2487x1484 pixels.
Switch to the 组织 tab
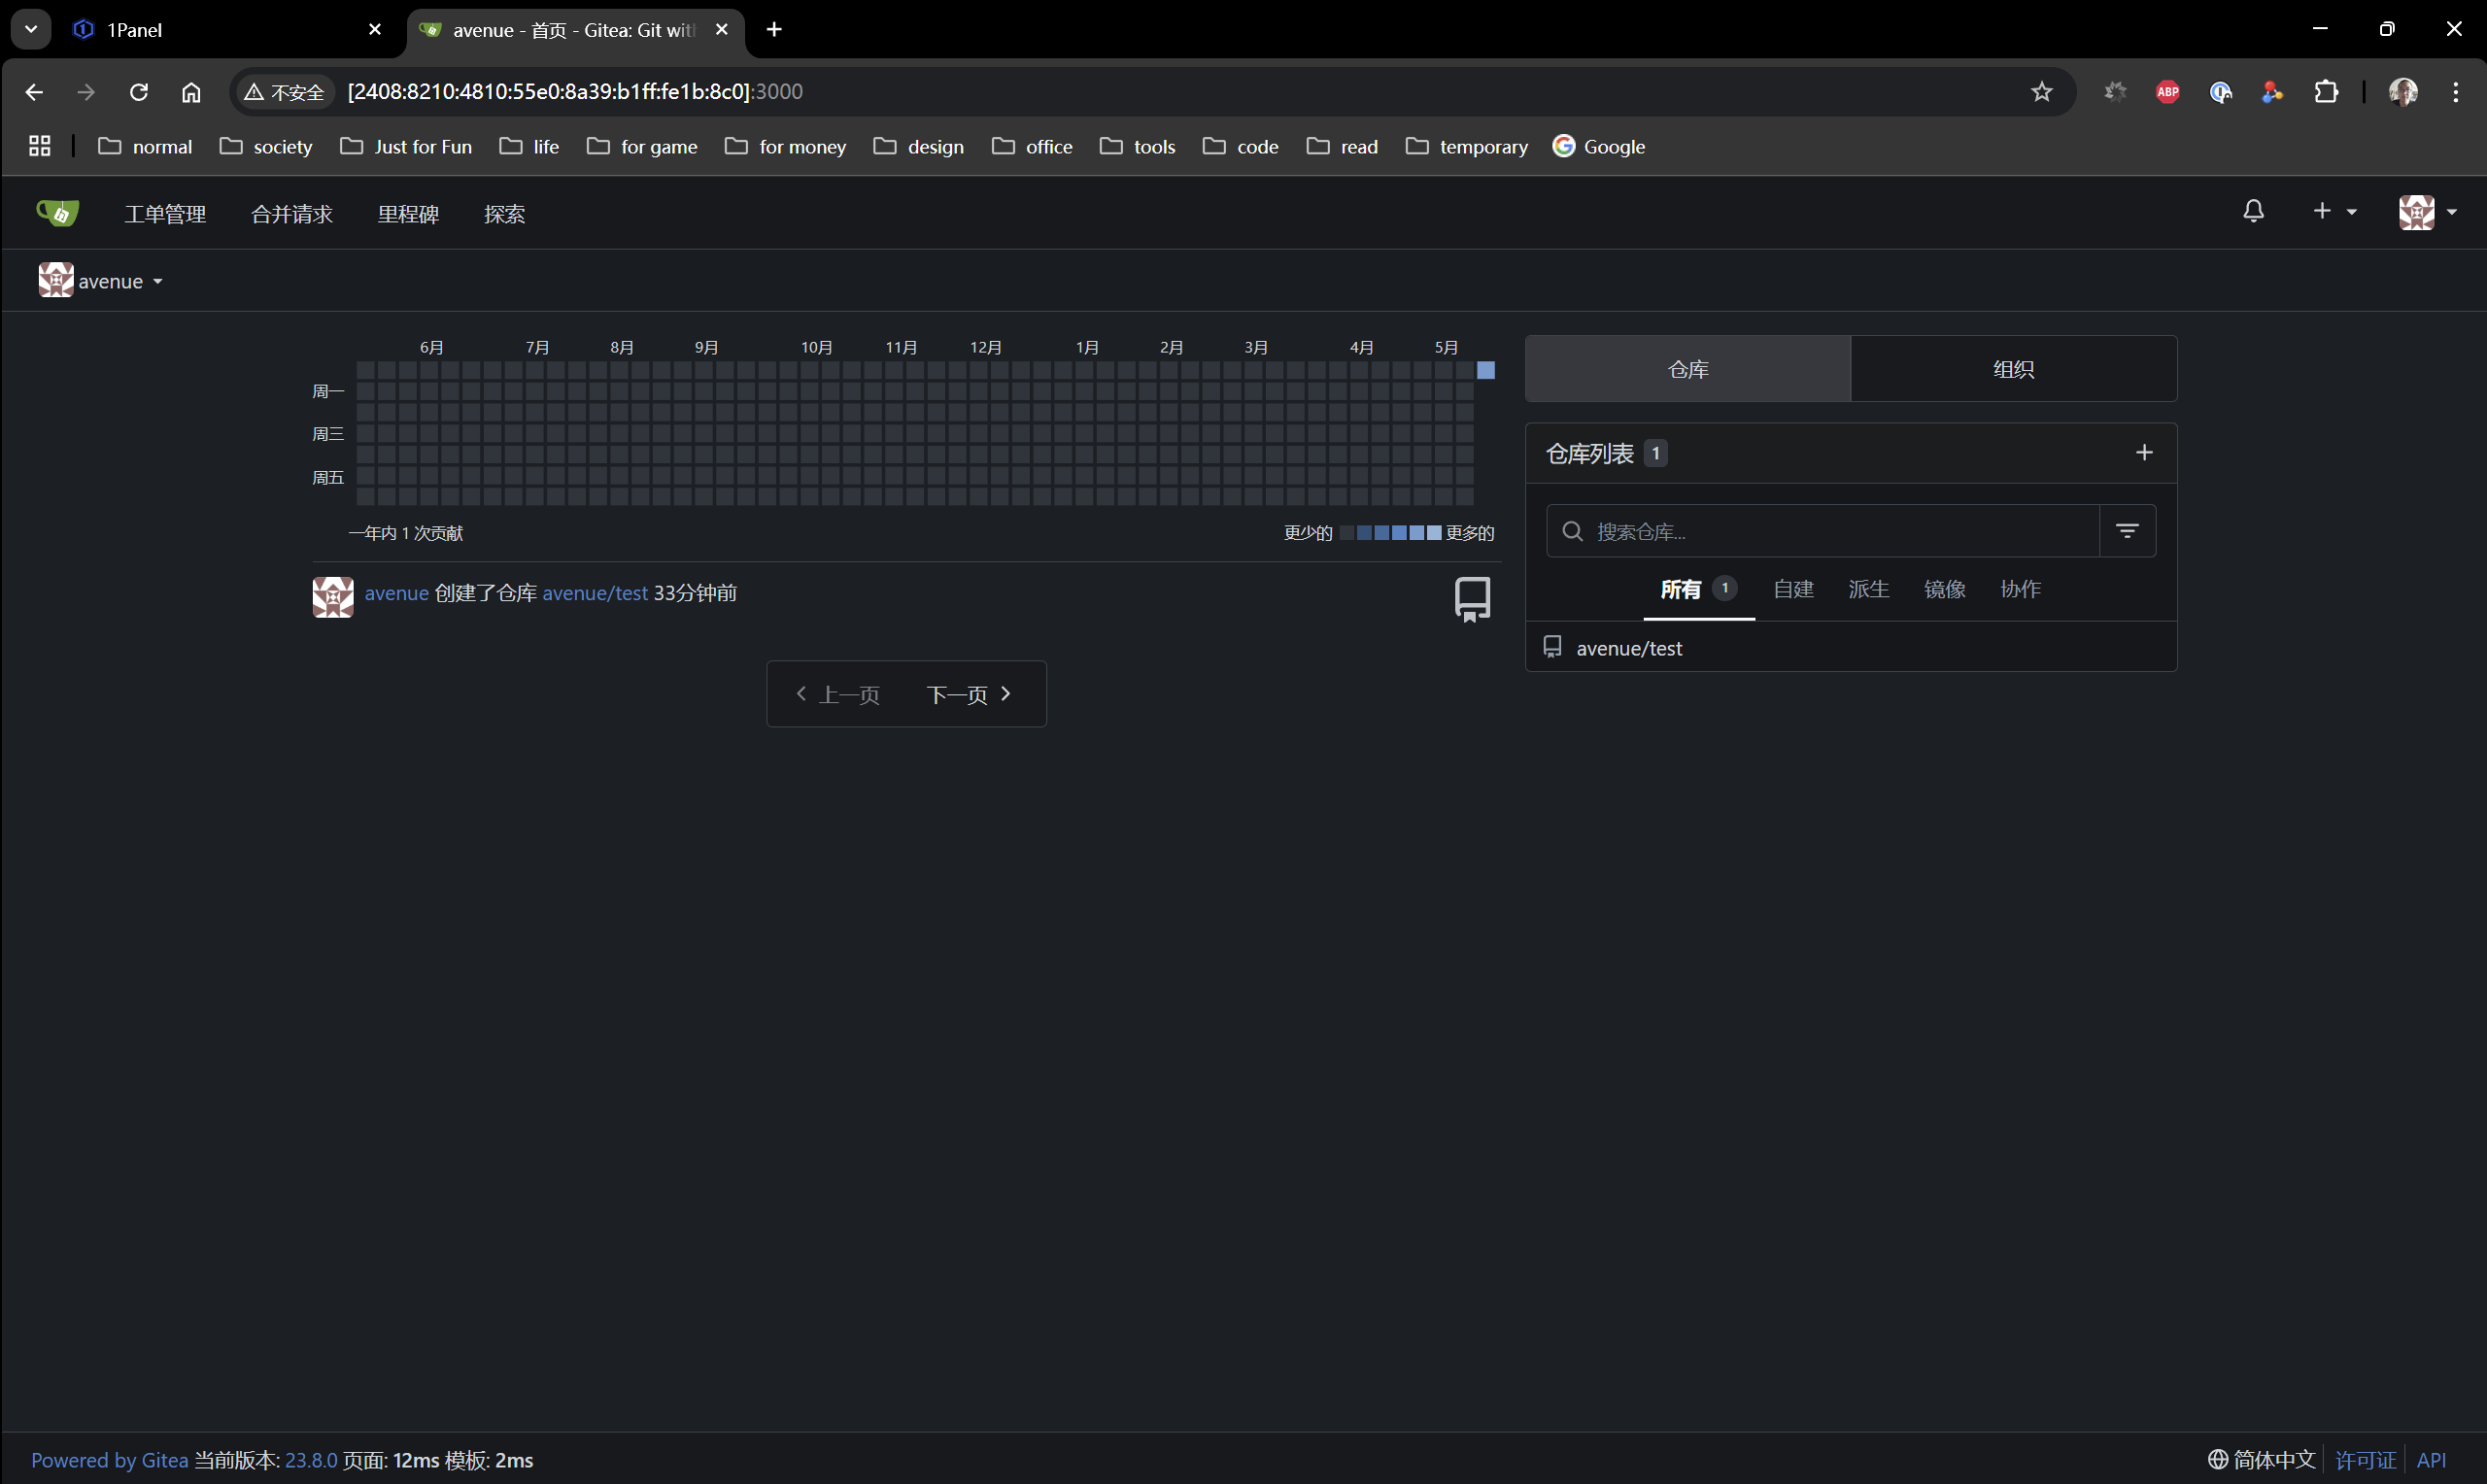point(2013,369)
